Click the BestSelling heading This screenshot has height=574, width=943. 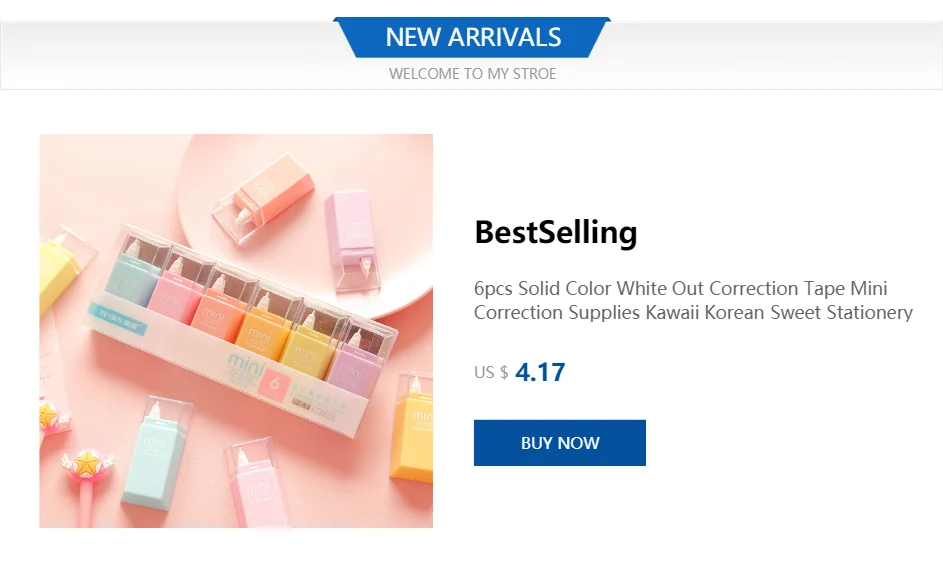pos(555,232)
